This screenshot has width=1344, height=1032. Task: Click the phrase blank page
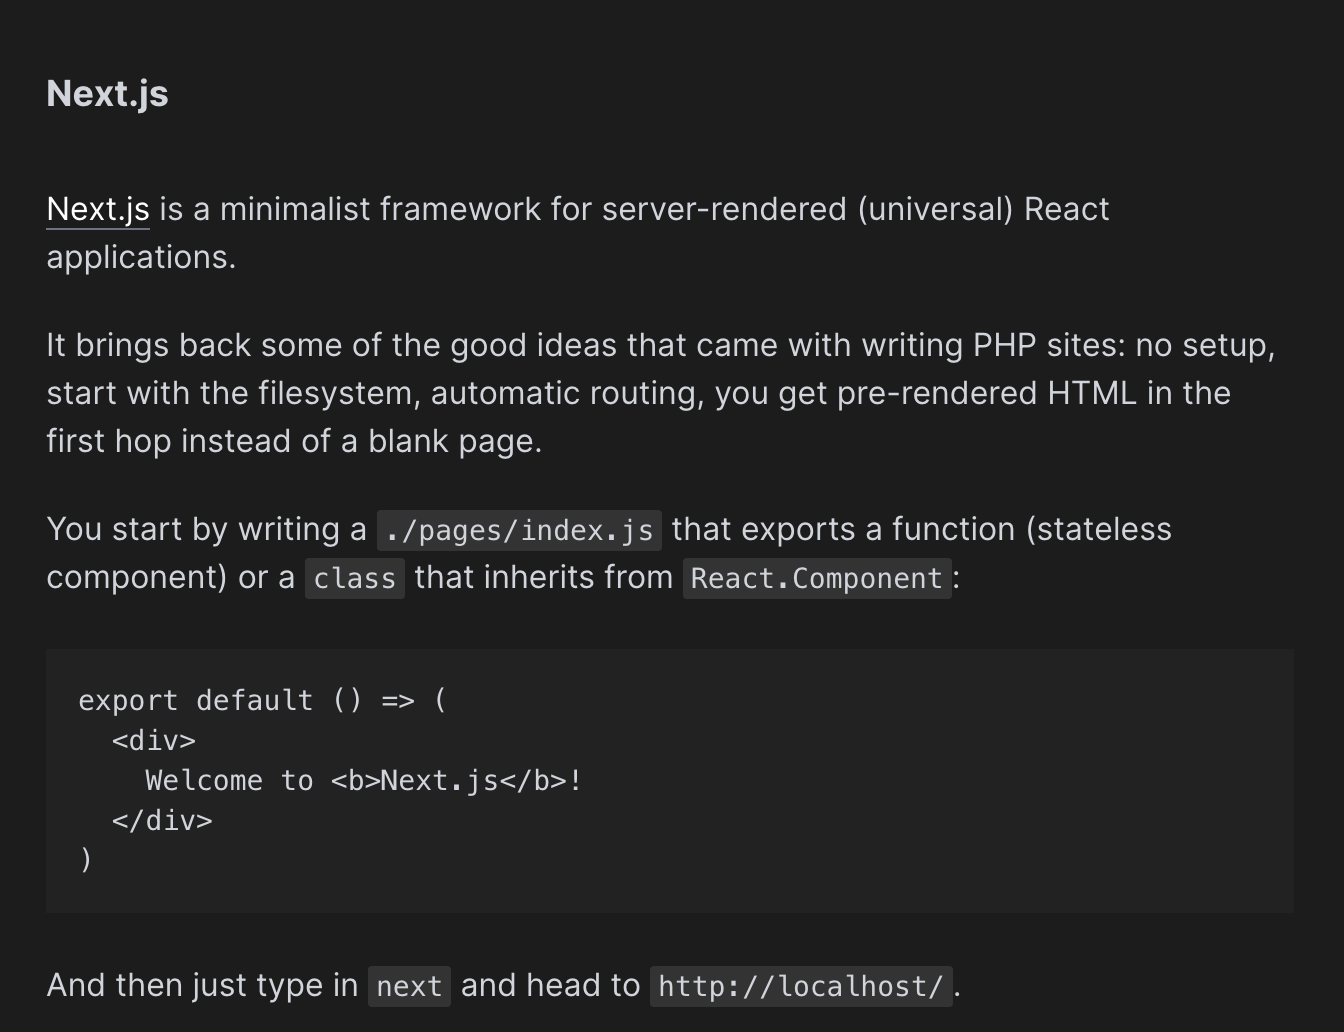[x=456, y=441]
